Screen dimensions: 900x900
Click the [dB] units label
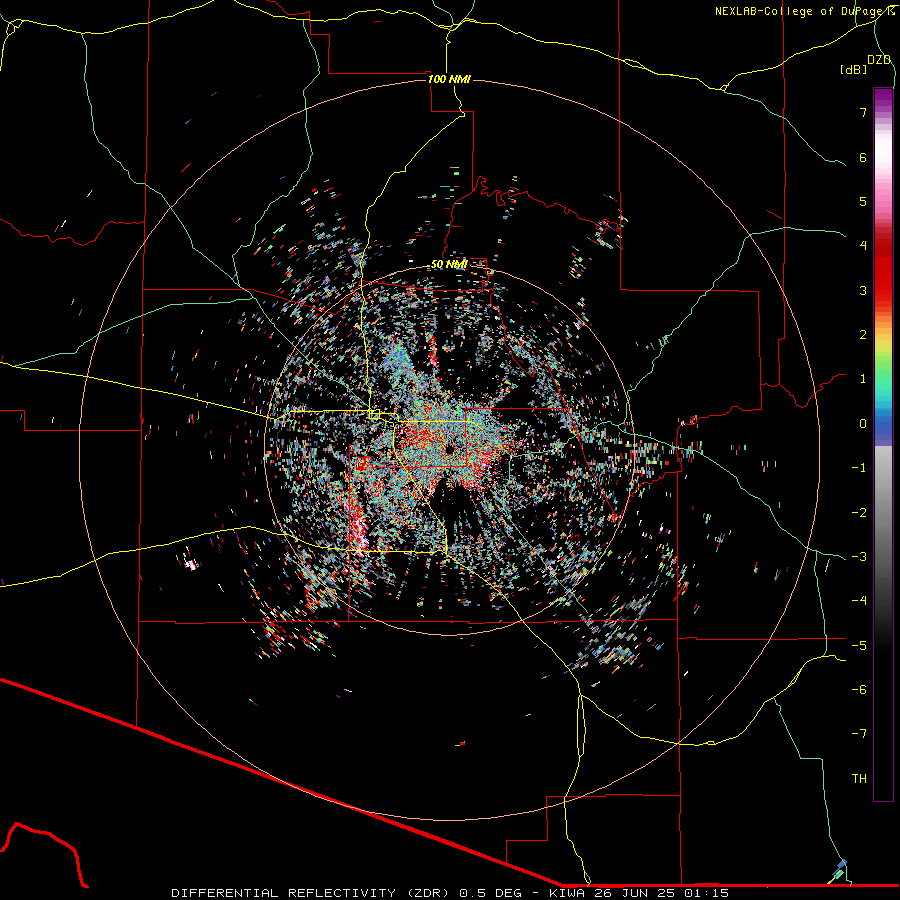(854, 69)
